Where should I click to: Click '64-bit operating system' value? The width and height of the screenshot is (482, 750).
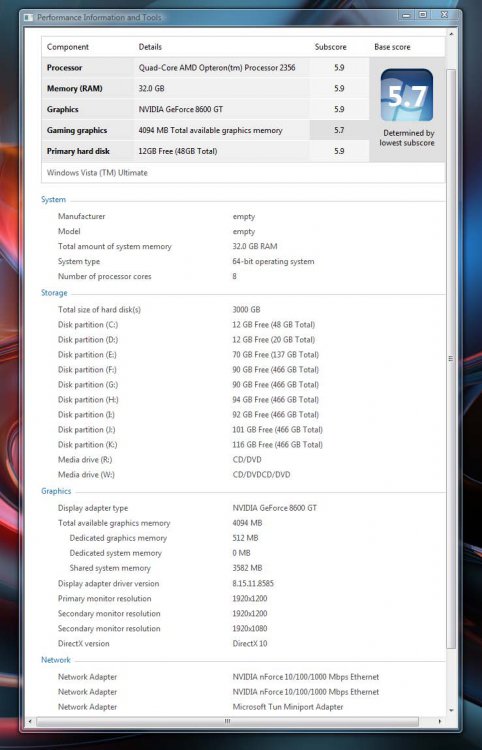click(274, 261)
